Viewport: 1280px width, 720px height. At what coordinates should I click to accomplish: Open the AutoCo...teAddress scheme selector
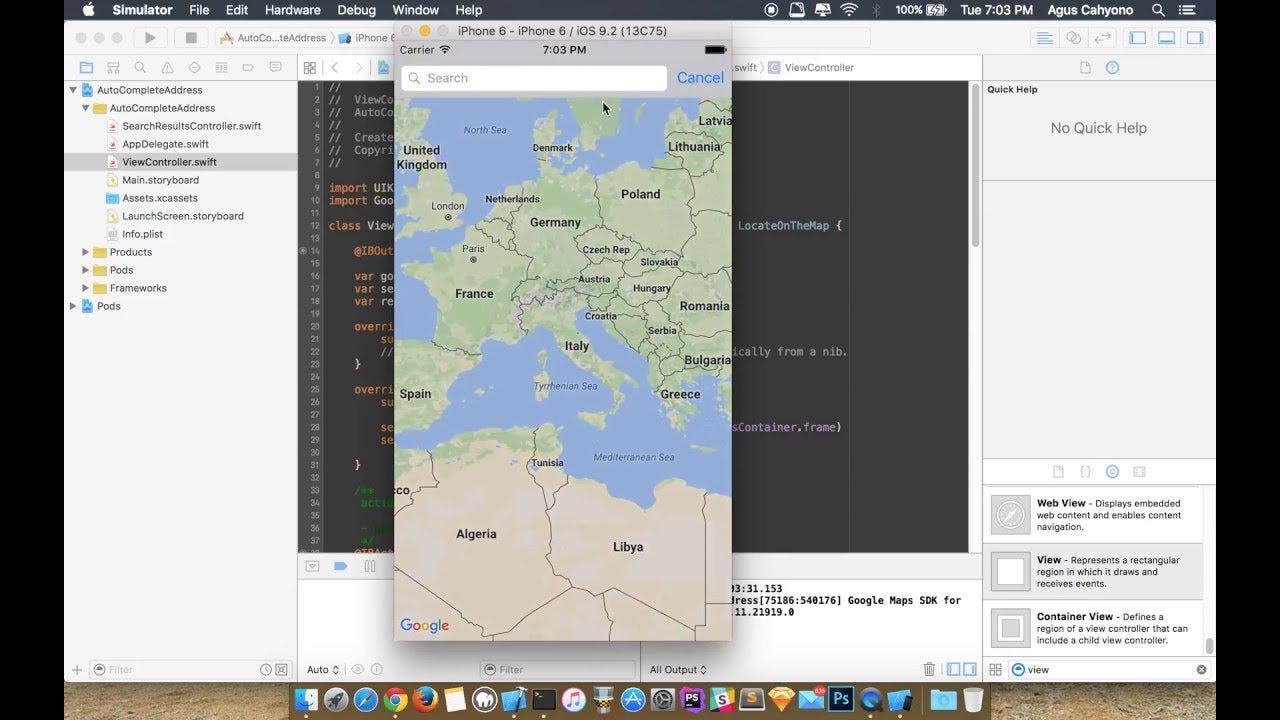(273, 38)
